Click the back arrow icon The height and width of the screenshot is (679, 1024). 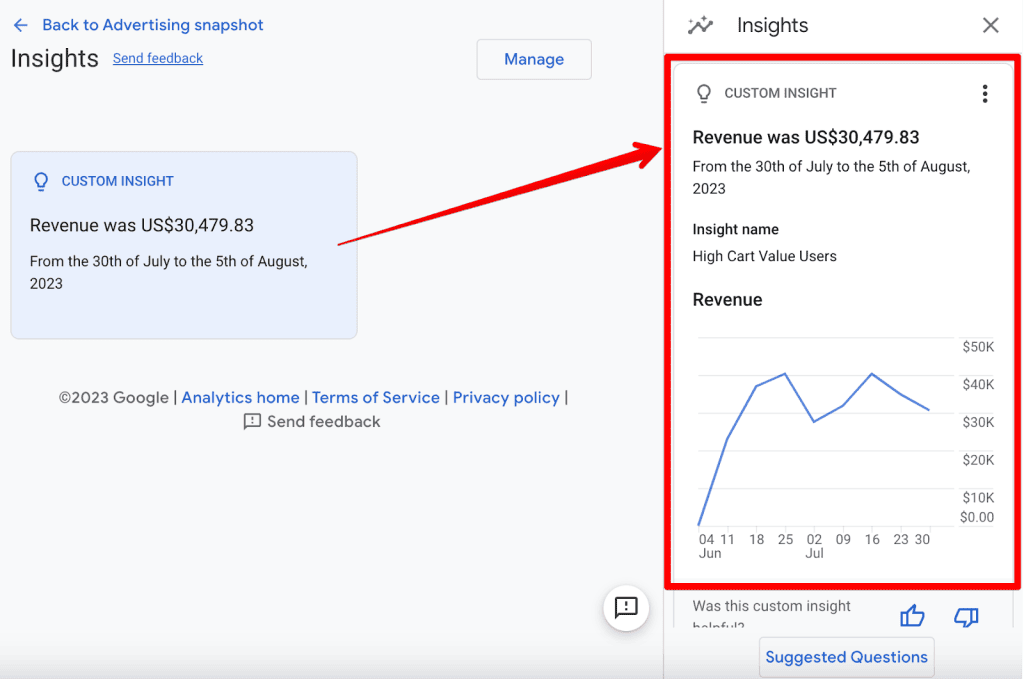(20, 25)
